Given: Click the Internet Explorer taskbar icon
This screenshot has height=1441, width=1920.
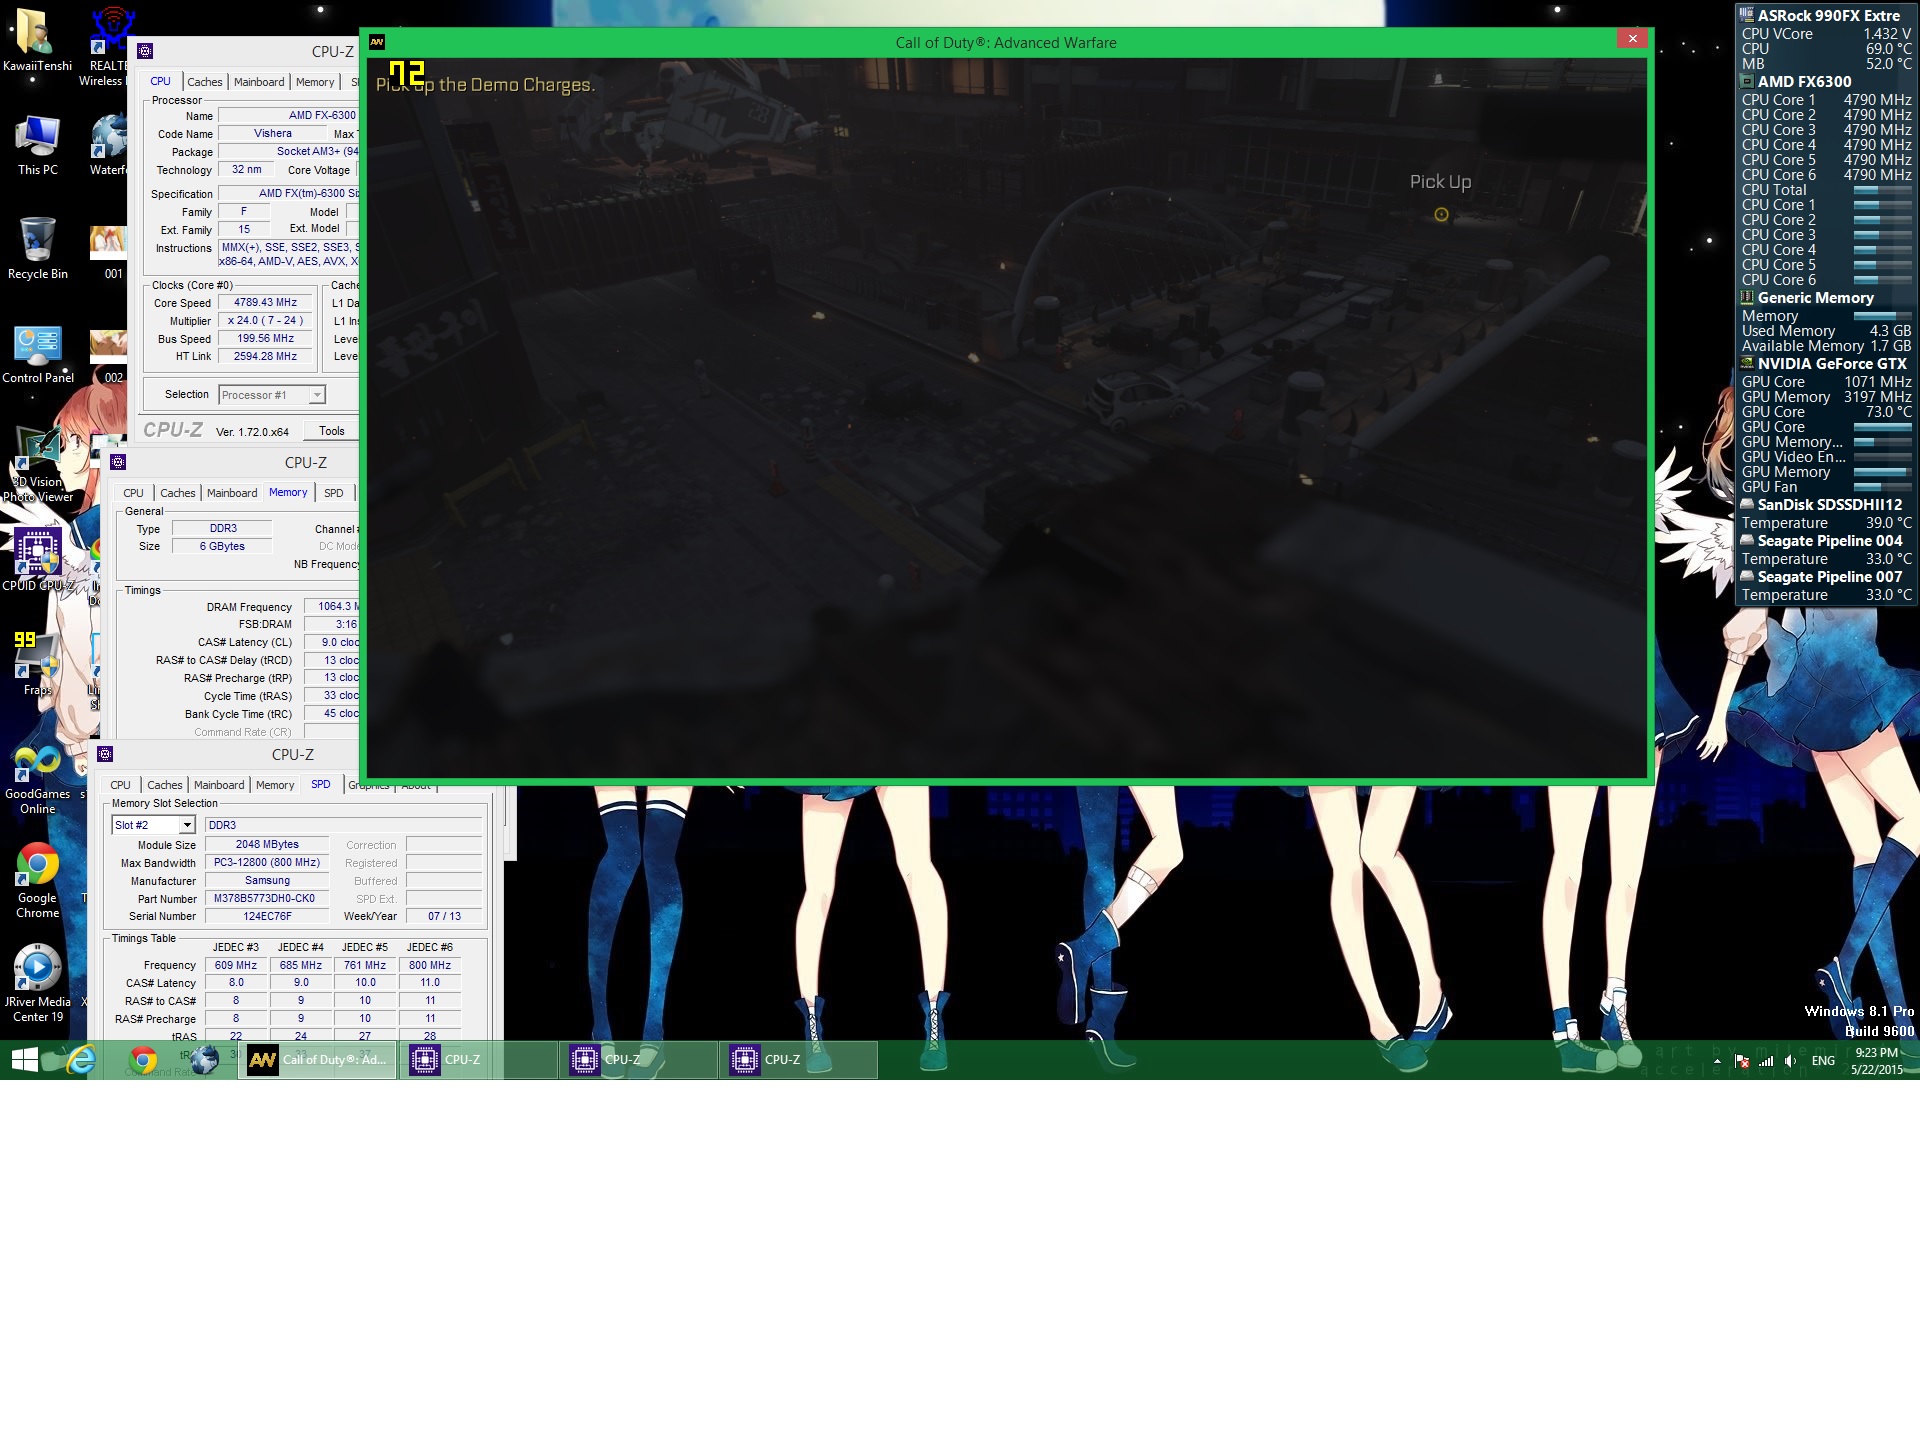Looking at the screenshot, I should [x=82, y=1060].
